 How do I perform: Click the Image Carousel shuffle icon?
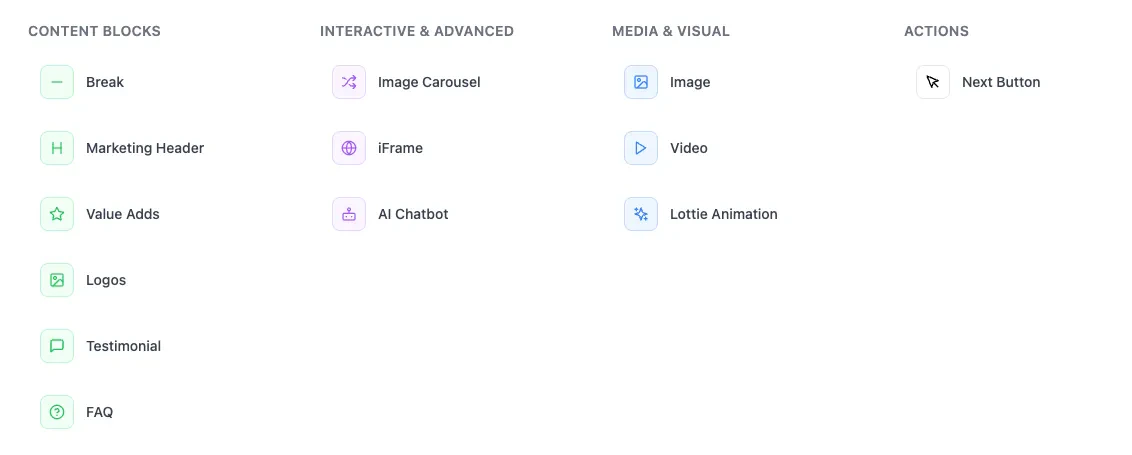[x=349, y=82]
